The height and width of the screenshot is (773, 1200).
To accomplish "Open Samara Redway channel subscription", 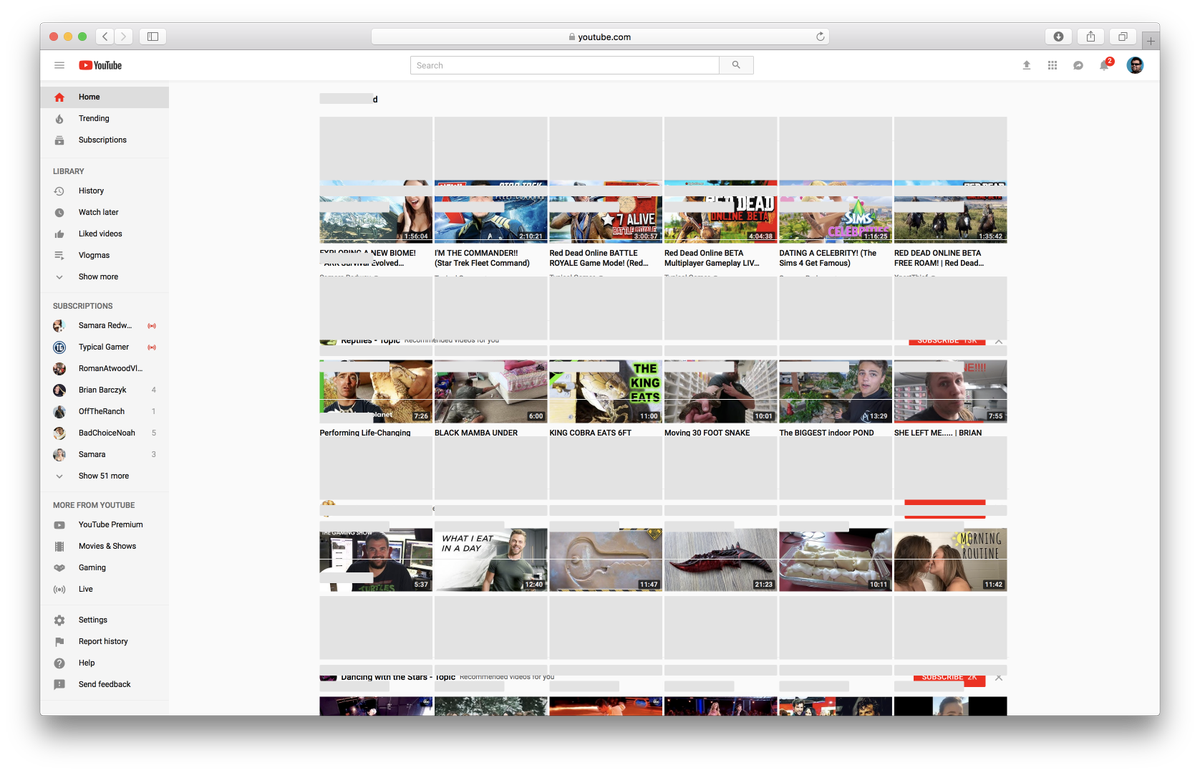I will pos(104,326).
